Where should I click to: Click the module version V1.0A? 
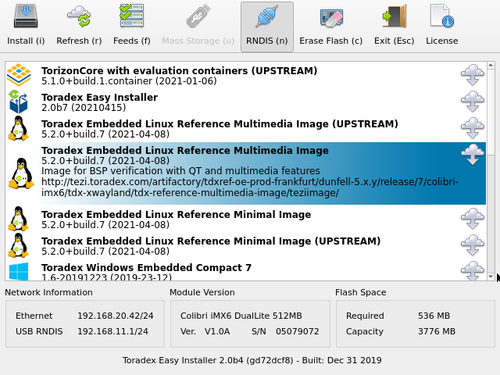click(x=217, y=331)
